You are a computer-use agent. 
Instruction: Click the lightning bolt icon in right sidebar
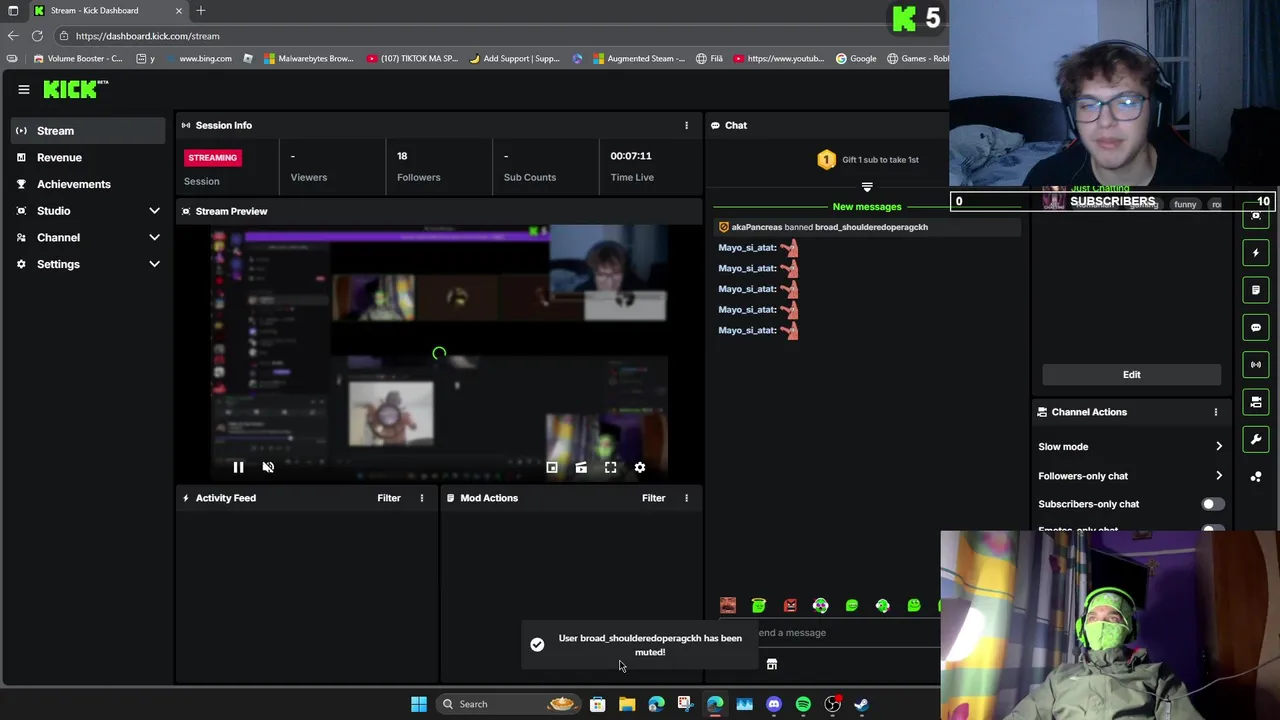(1256, 253)
